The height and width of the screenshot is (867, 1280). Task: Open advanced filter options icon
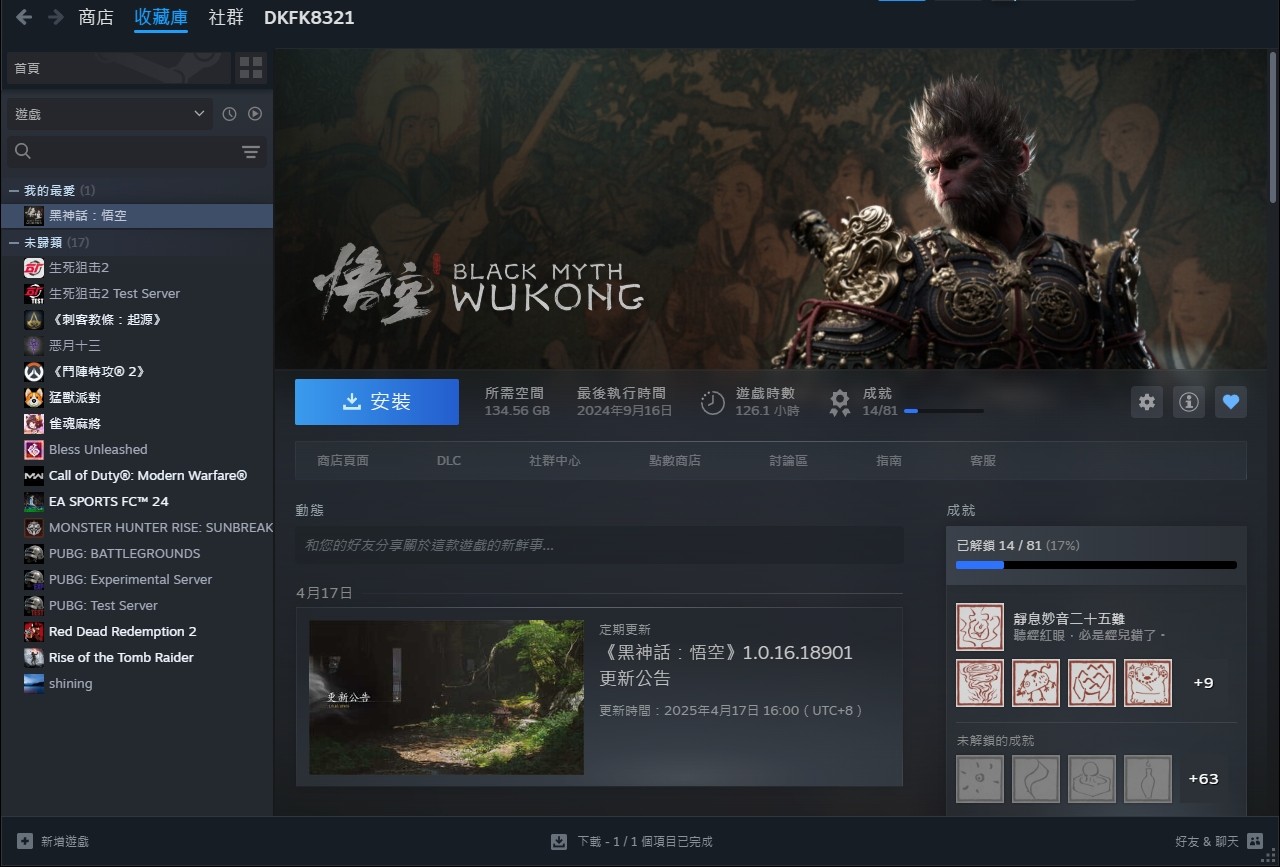coord(251,152)
